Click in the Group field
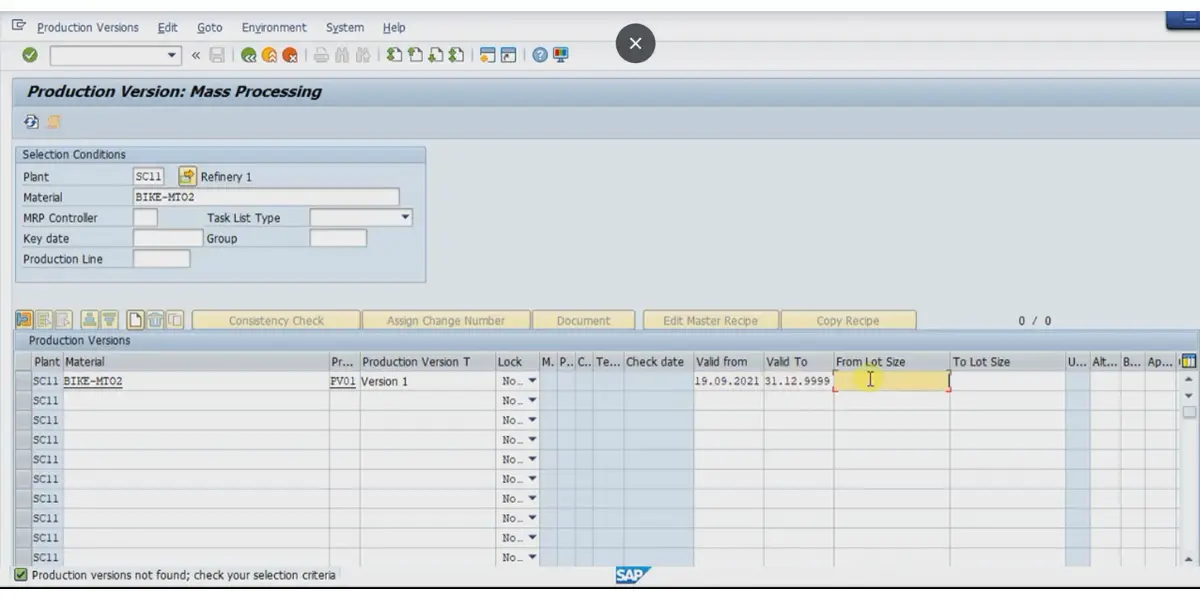Viewport: 1200px width, 600px height. tap(338, 238)
